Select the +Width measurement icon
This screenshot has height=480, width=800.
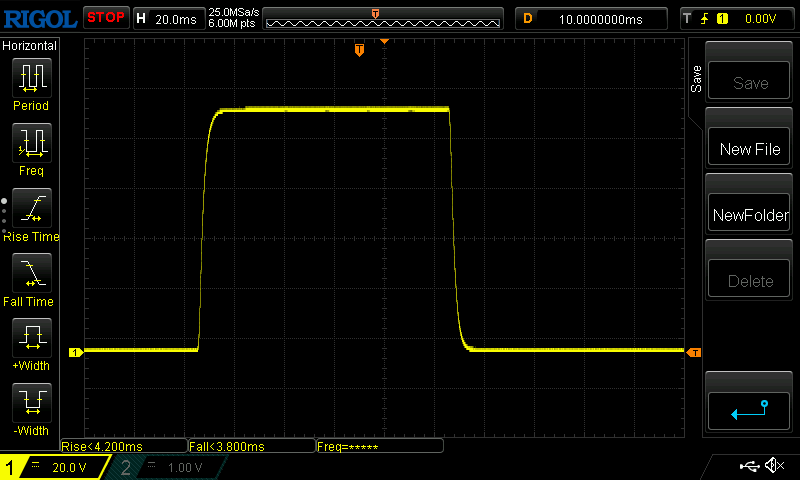click(30, 340)
